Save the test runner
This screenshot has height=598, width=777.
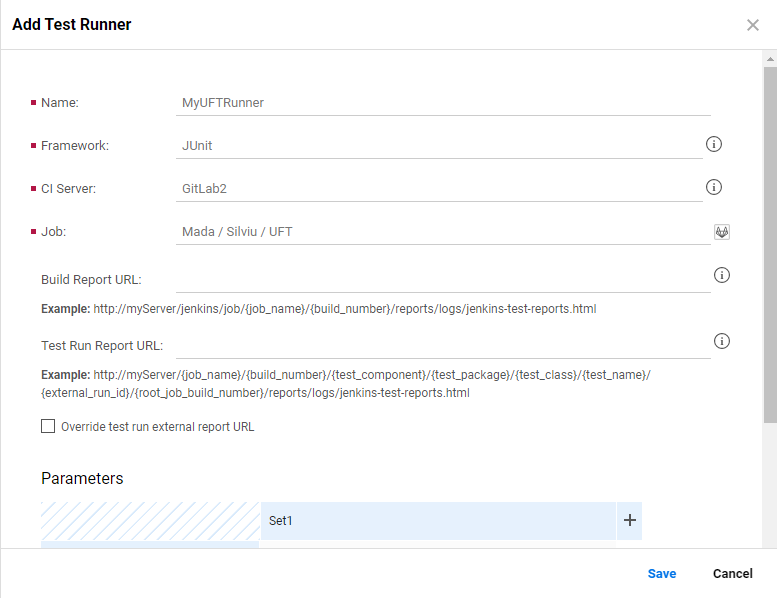click(661, 574)
